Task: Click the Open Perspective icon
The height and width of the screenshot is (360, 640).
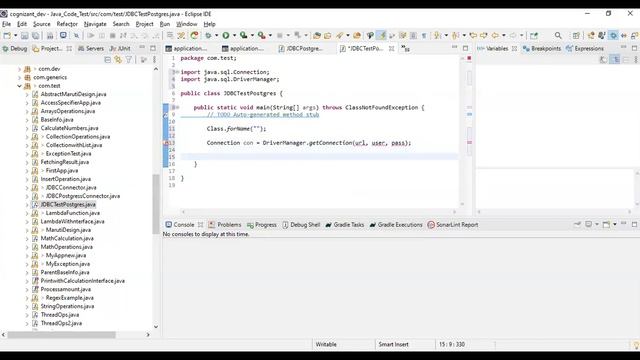Action: 576,36
